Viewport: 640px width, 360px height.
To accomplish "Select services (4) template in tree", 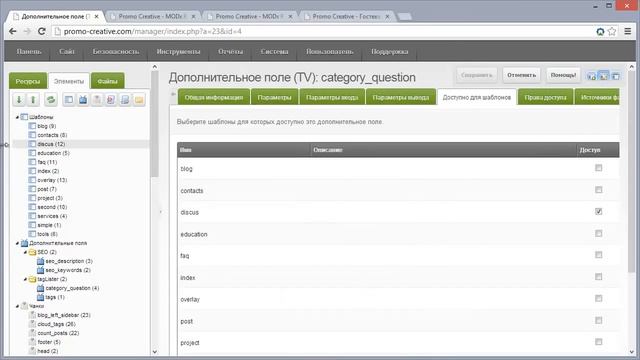I will pyautogui.click(x=52, y=216).
